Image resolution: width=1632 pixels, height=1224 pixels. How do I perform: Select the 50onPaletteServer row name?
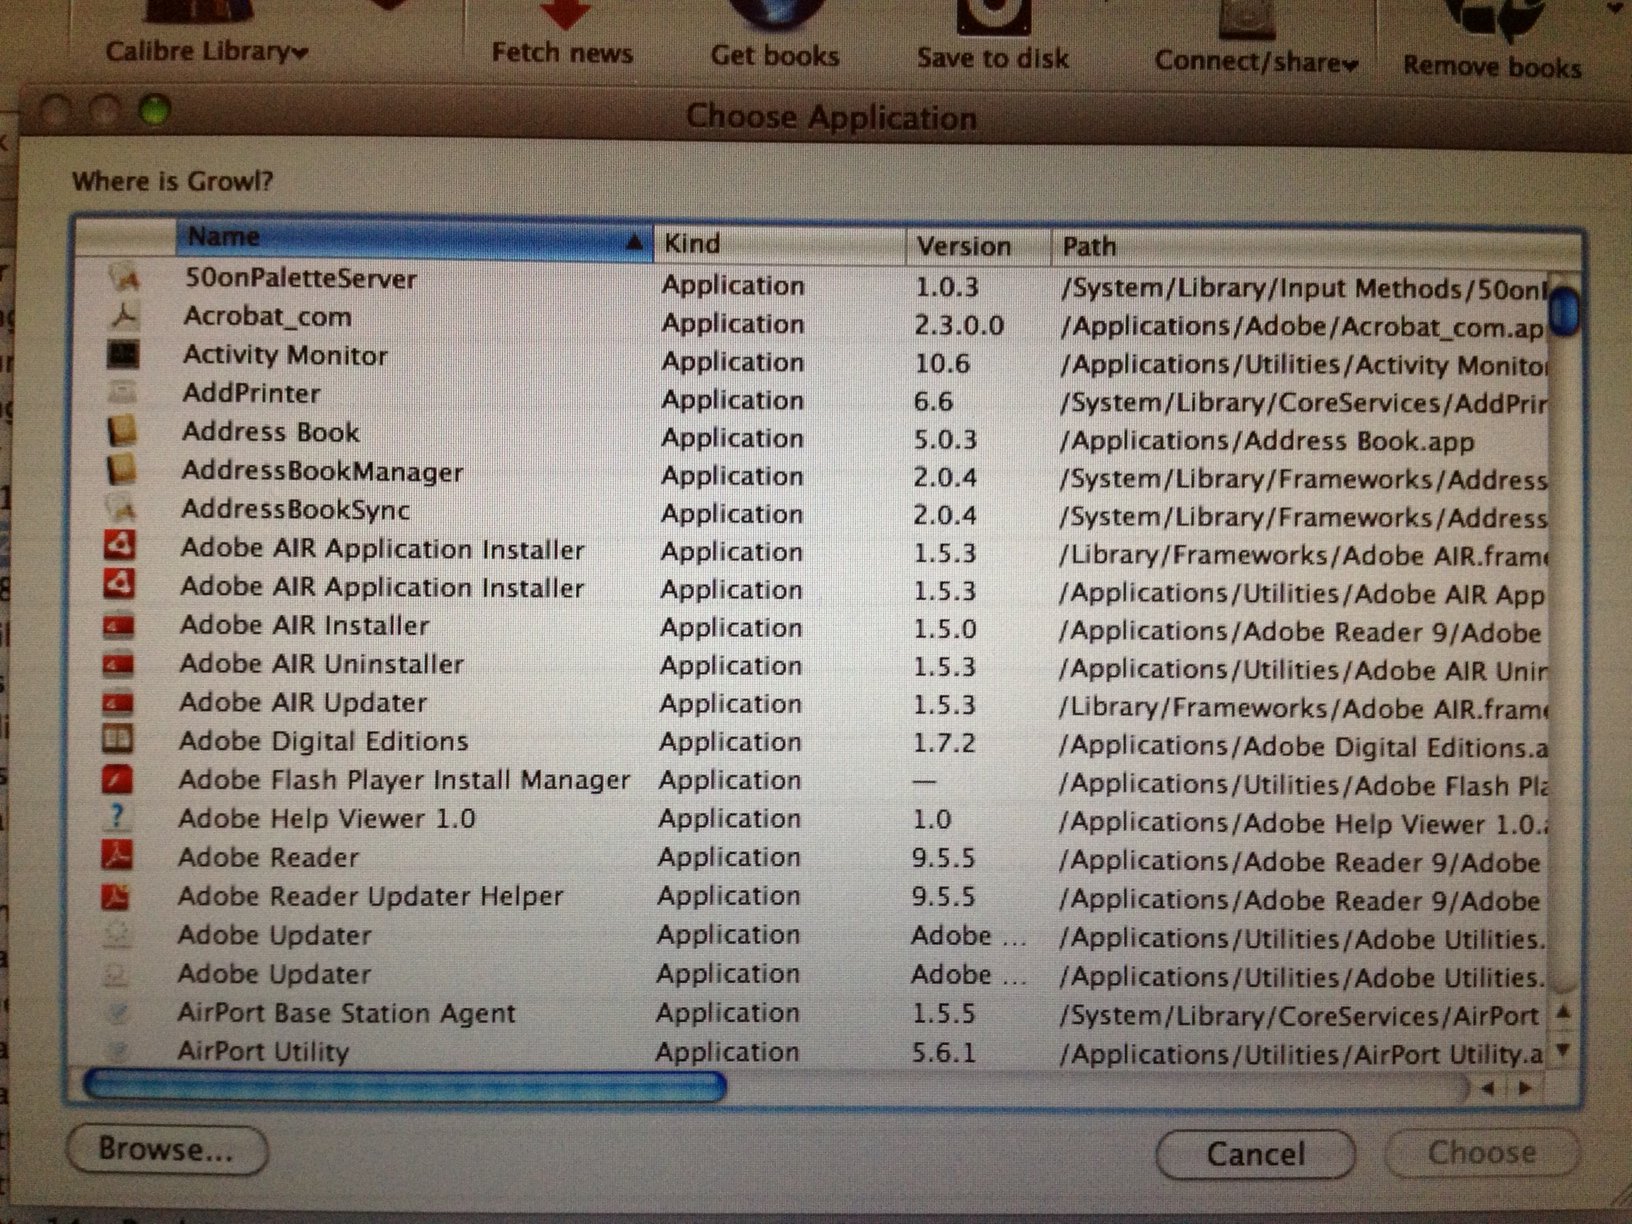(301, 278)
